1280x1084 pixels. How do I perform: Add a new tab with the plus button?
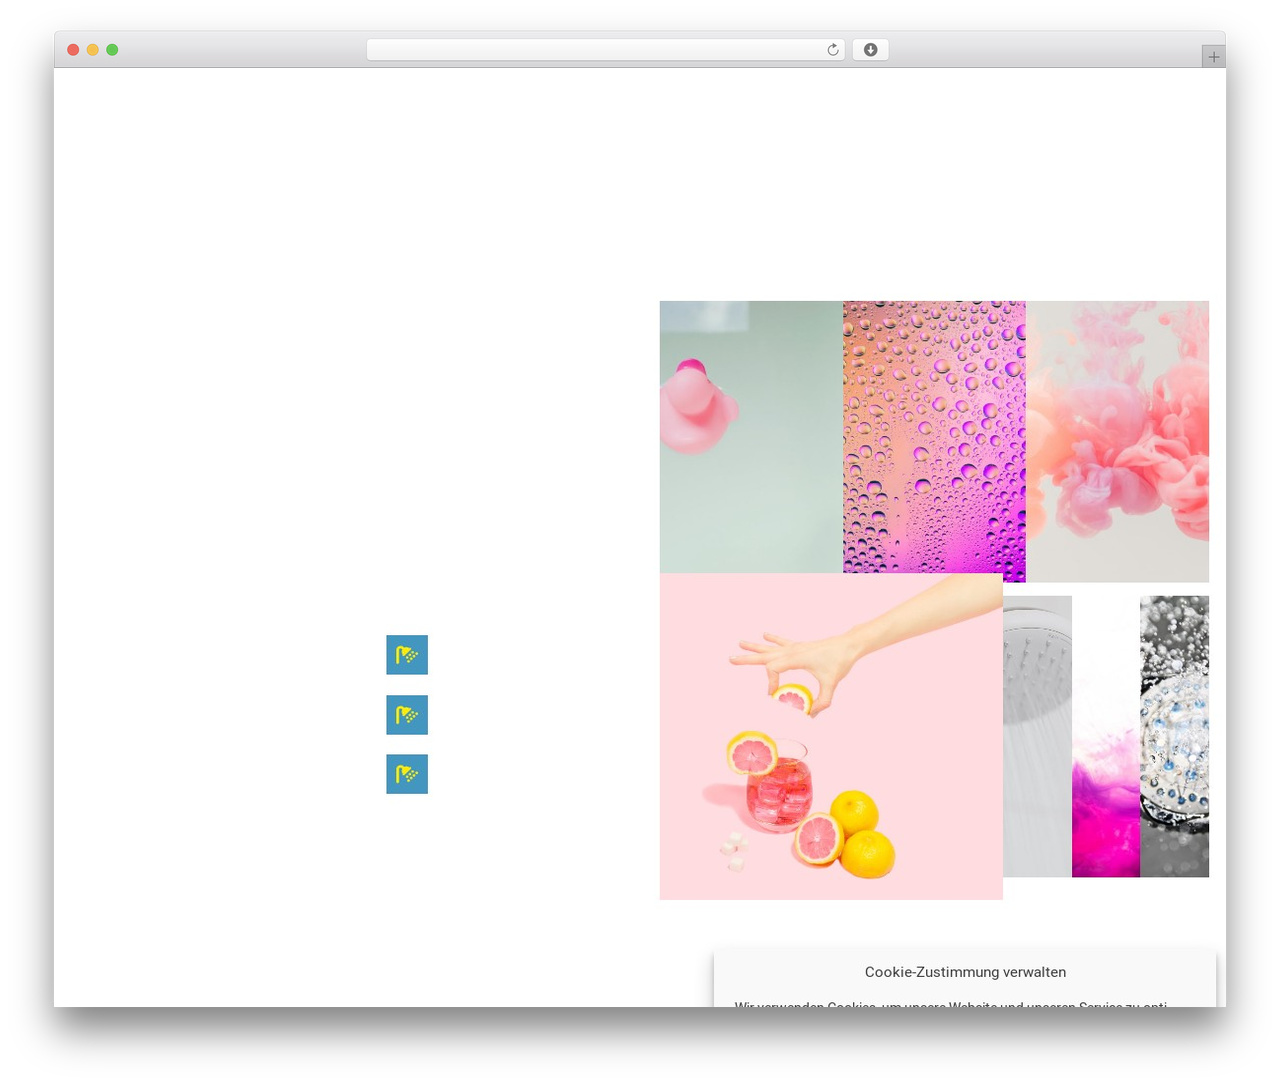coord(1213,57)
